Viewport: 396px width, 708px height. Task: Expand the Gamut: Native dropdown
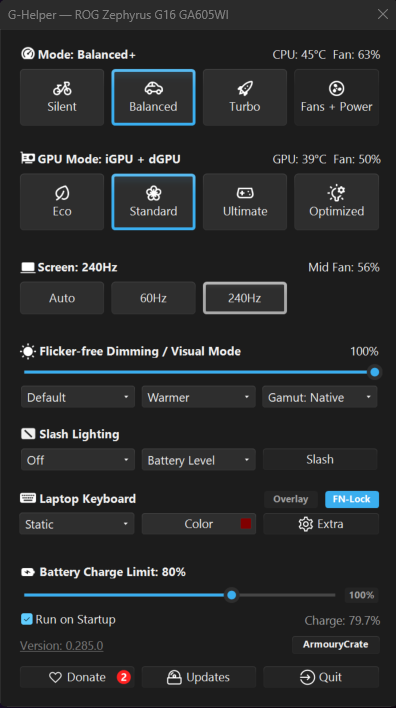(320, 397)
